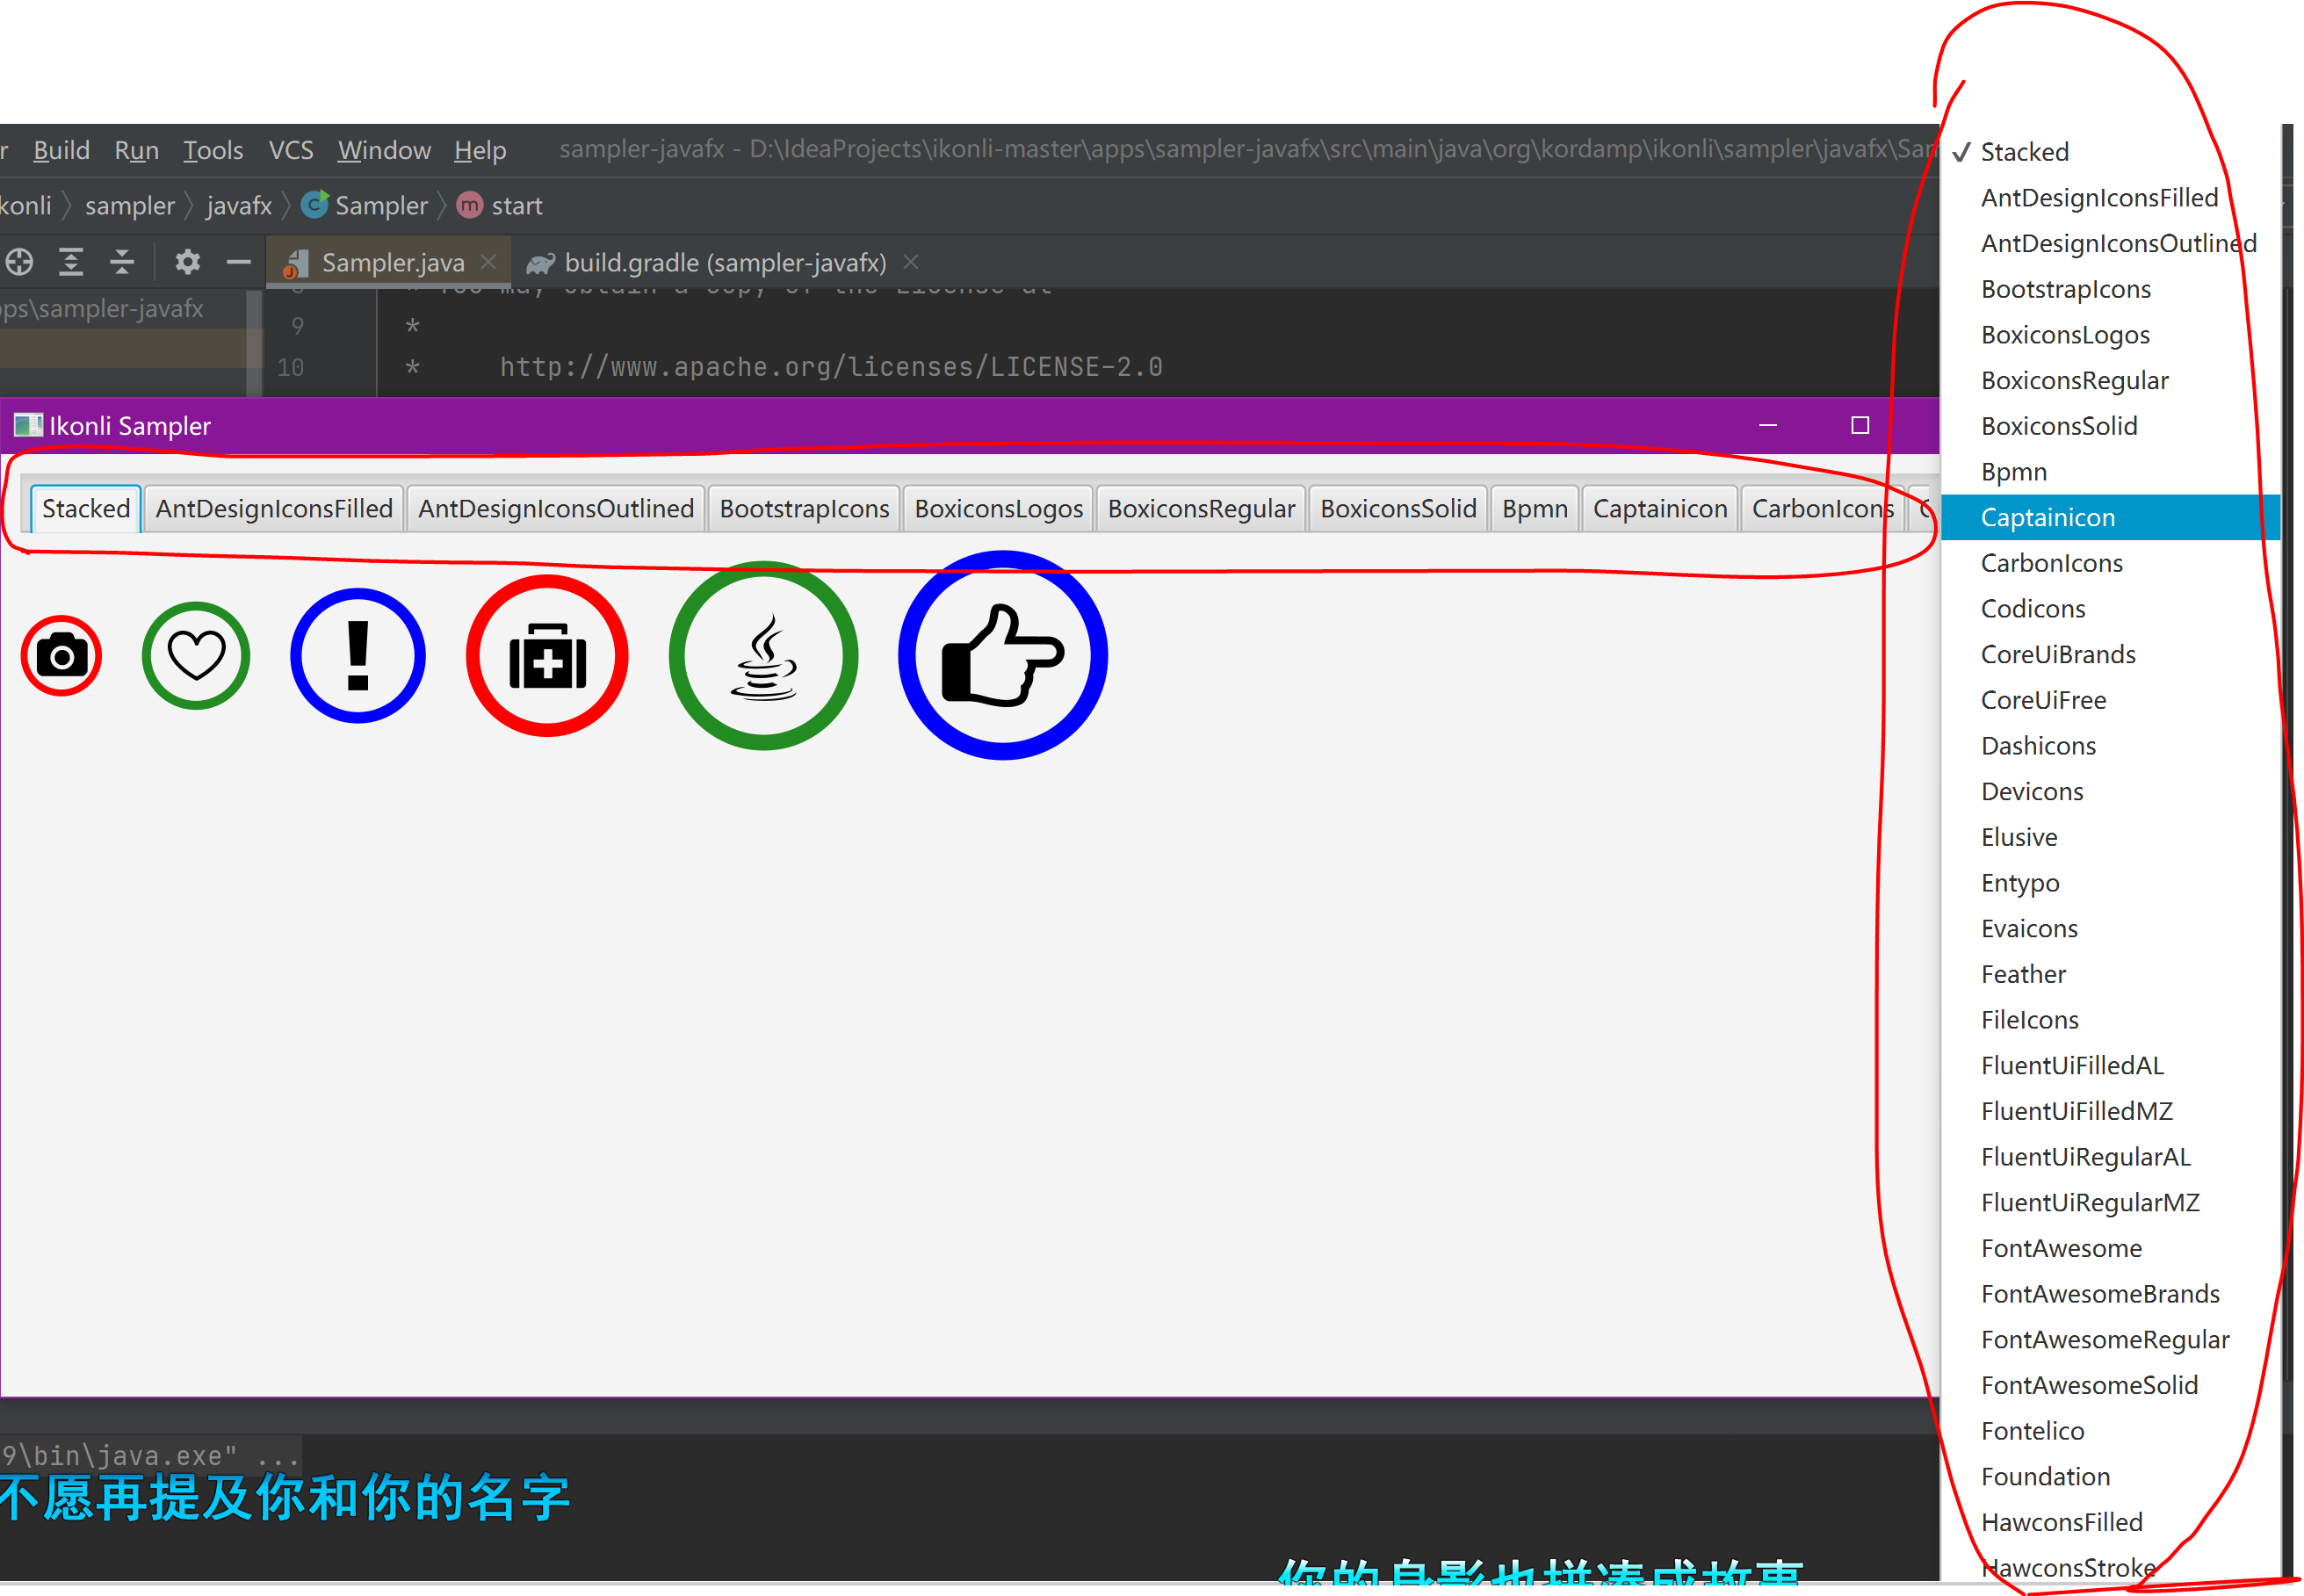Close the build.gradle editor tab
This screenshot has height=1596, width=2304.
[x=911, y=262]
